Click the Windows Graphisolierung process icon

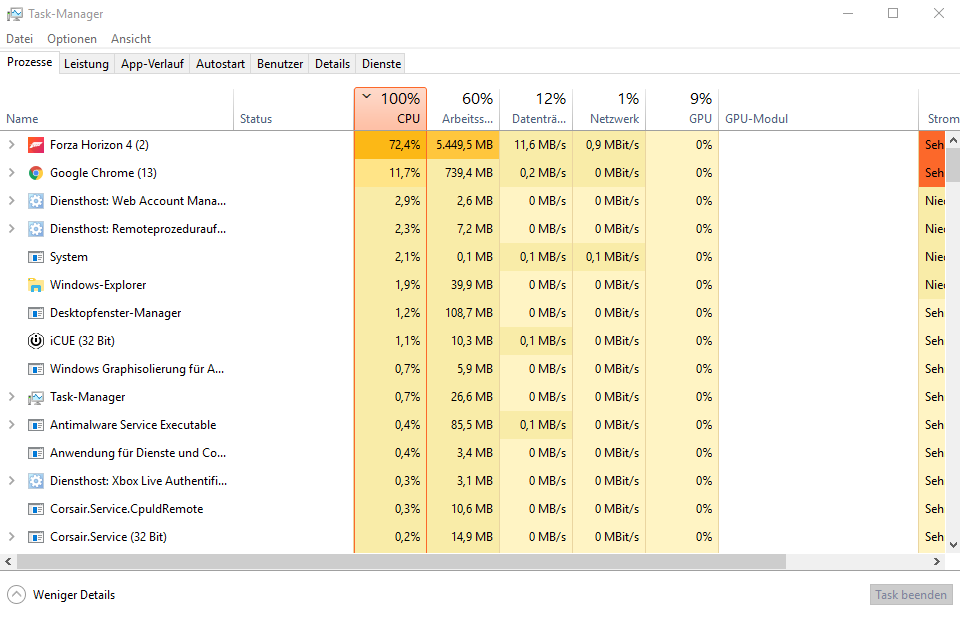tap(36, 369)
